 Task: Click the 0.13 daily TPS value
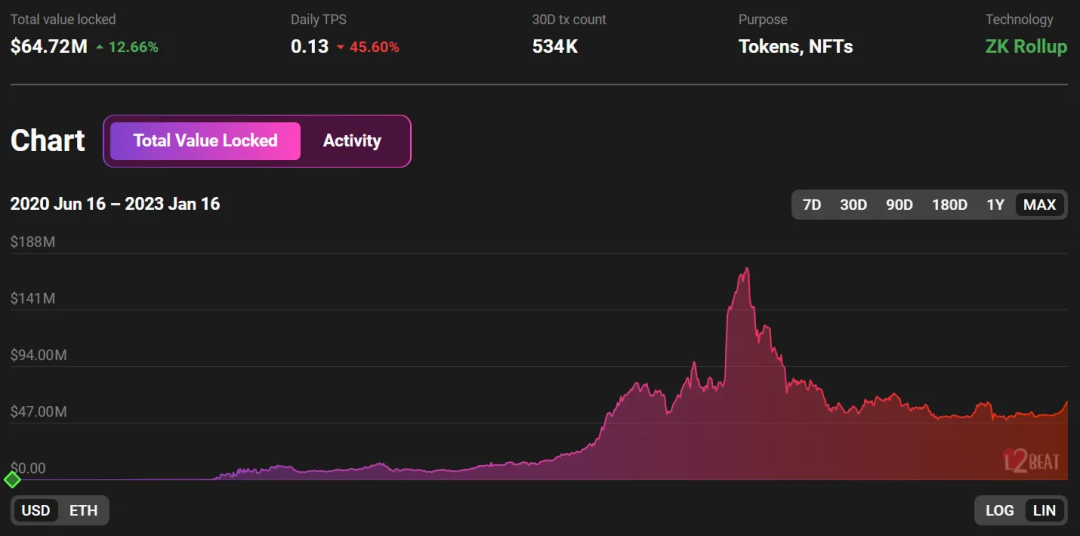[309, 47]
